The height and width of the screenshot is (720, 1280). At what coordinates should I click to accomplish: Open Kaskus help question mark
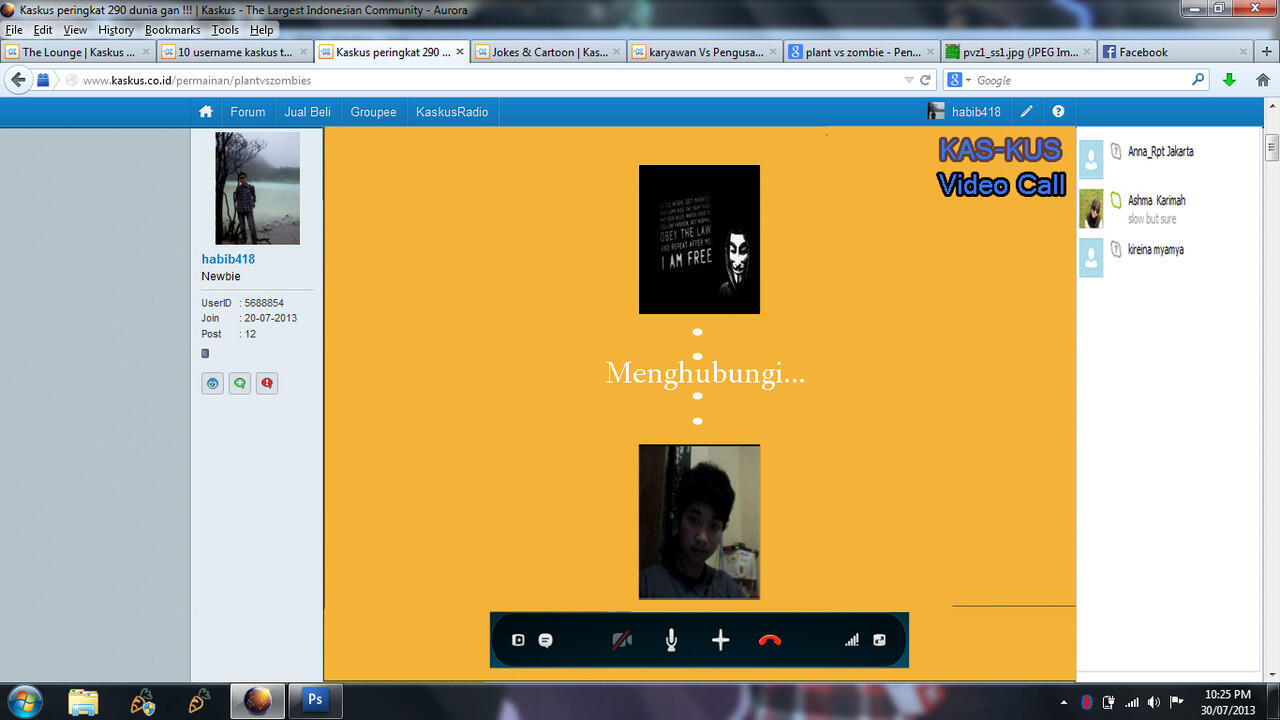pyautogui.click(x=1058, y=112)
